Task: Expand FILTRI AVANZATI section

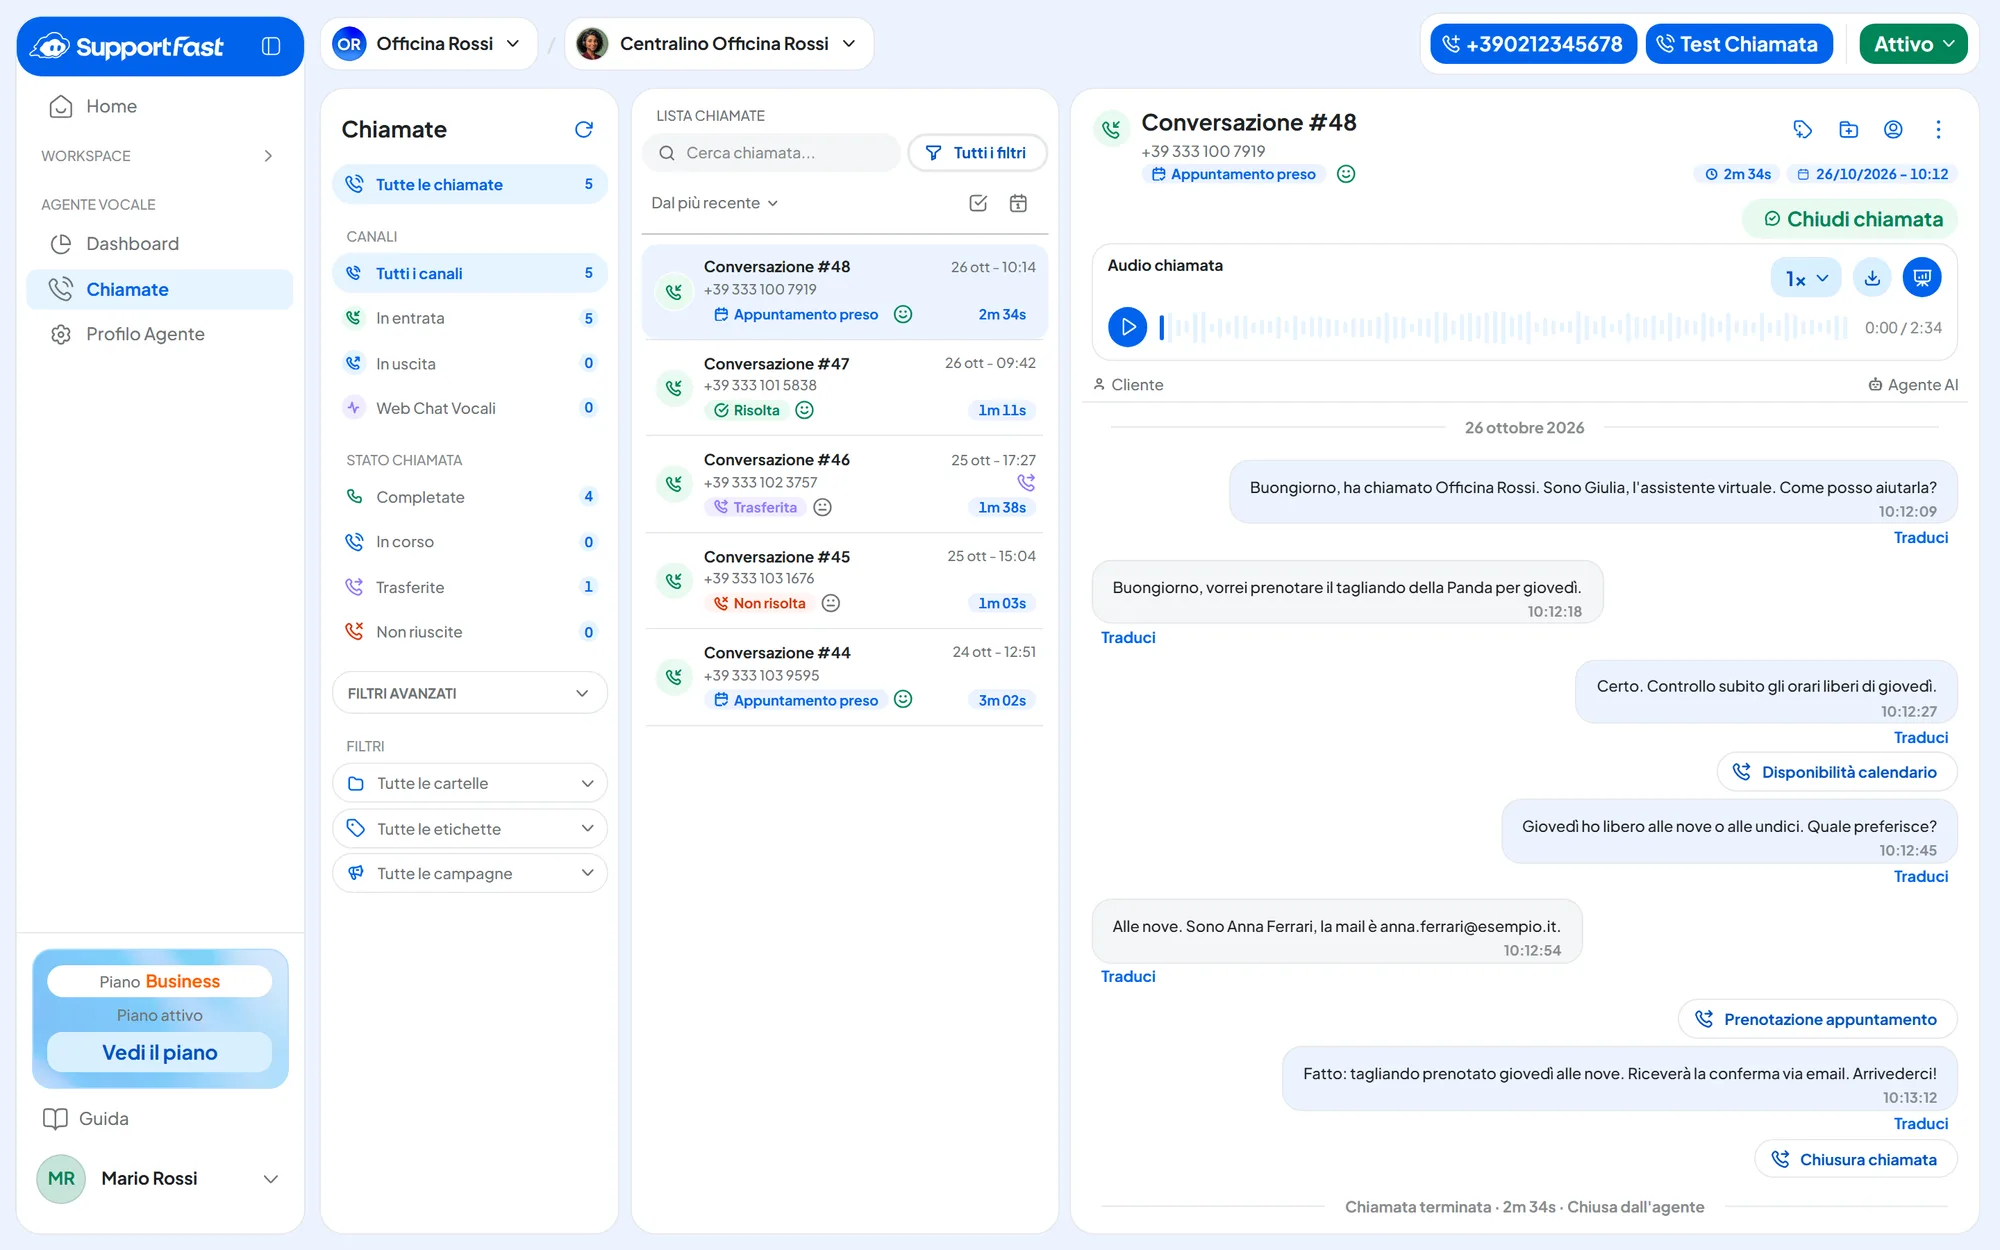Action: (x=469, y=693)
